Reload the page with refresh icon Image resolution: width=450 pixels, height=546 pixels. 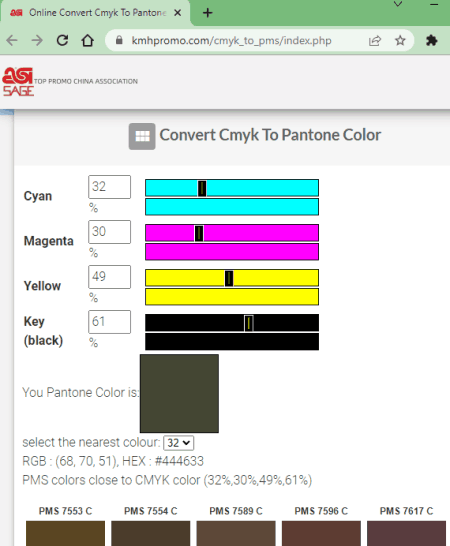[x=62, y=41]
